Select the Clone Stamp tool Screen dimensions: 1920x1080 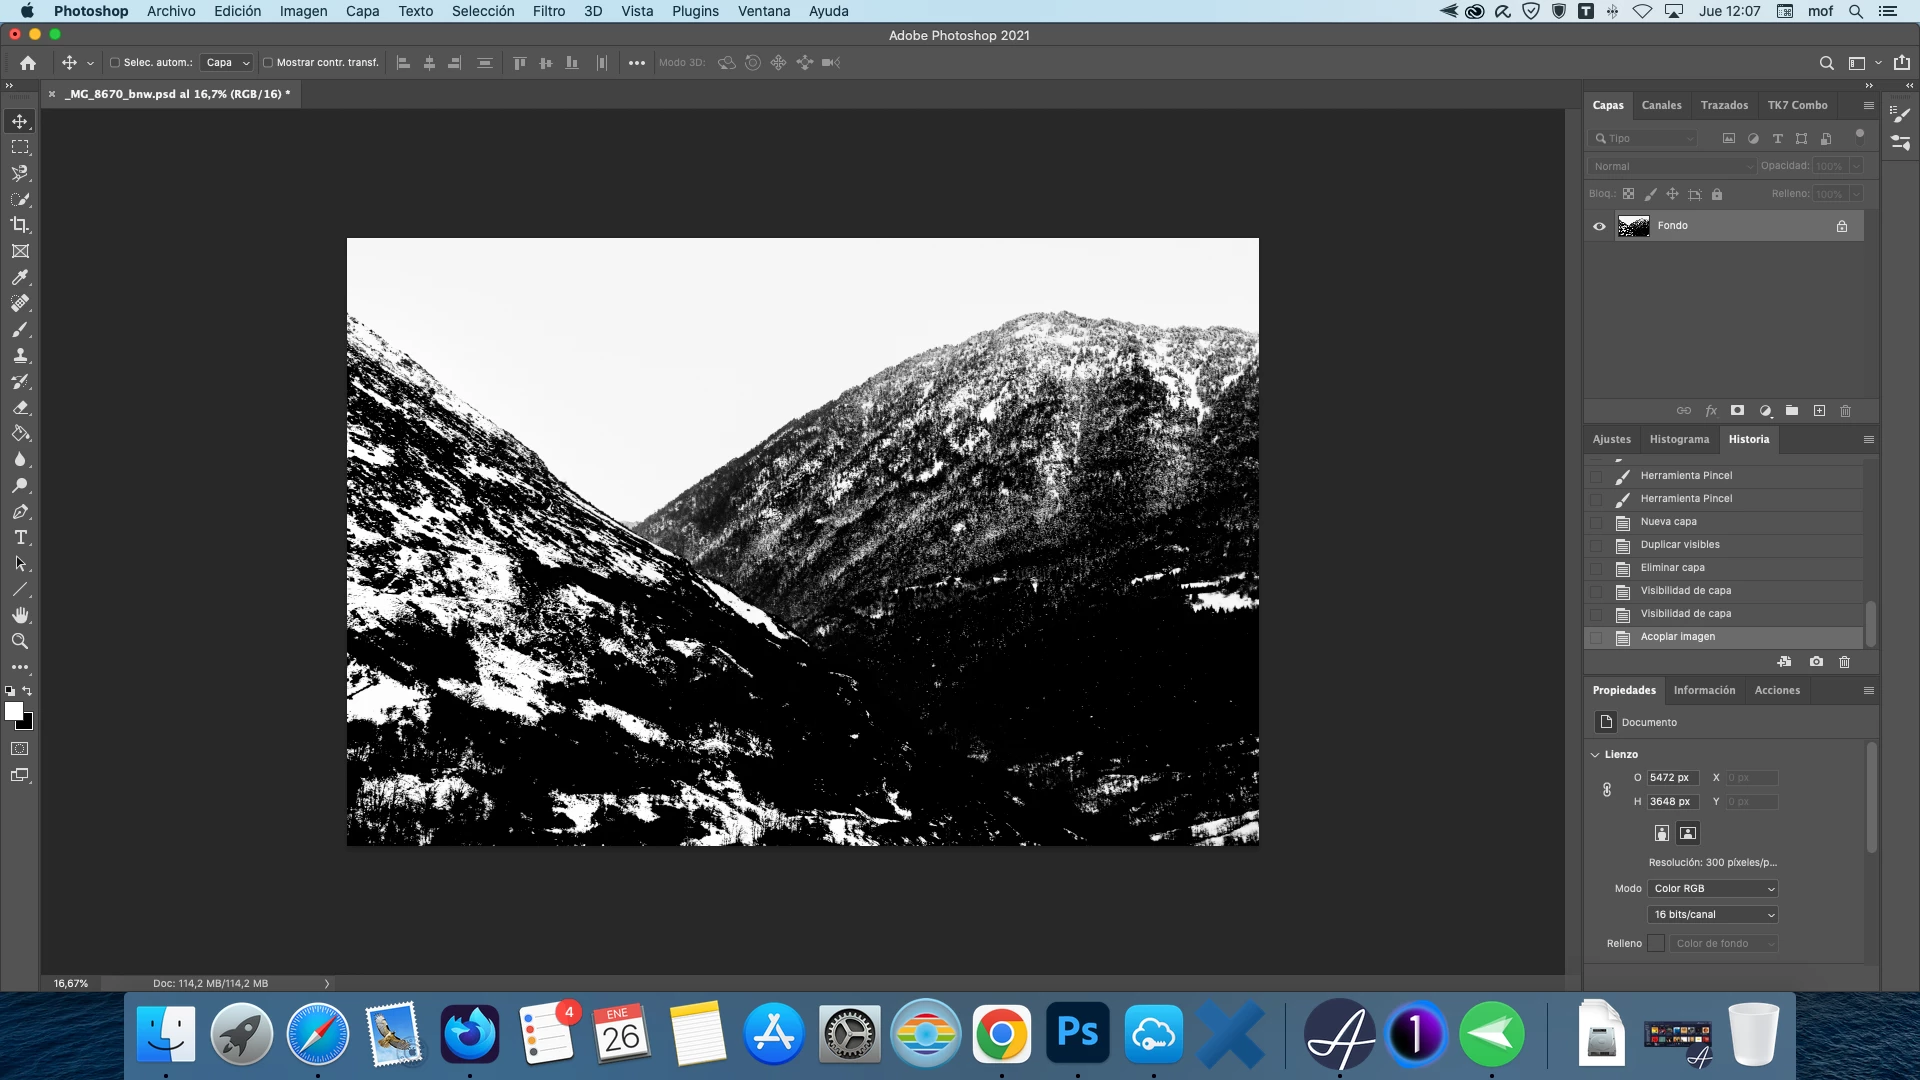pos(20,356)
